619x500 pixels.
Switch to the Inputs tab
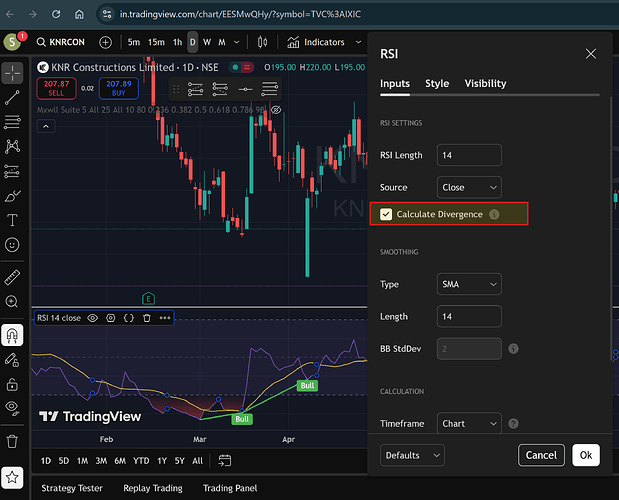(395, 84)
